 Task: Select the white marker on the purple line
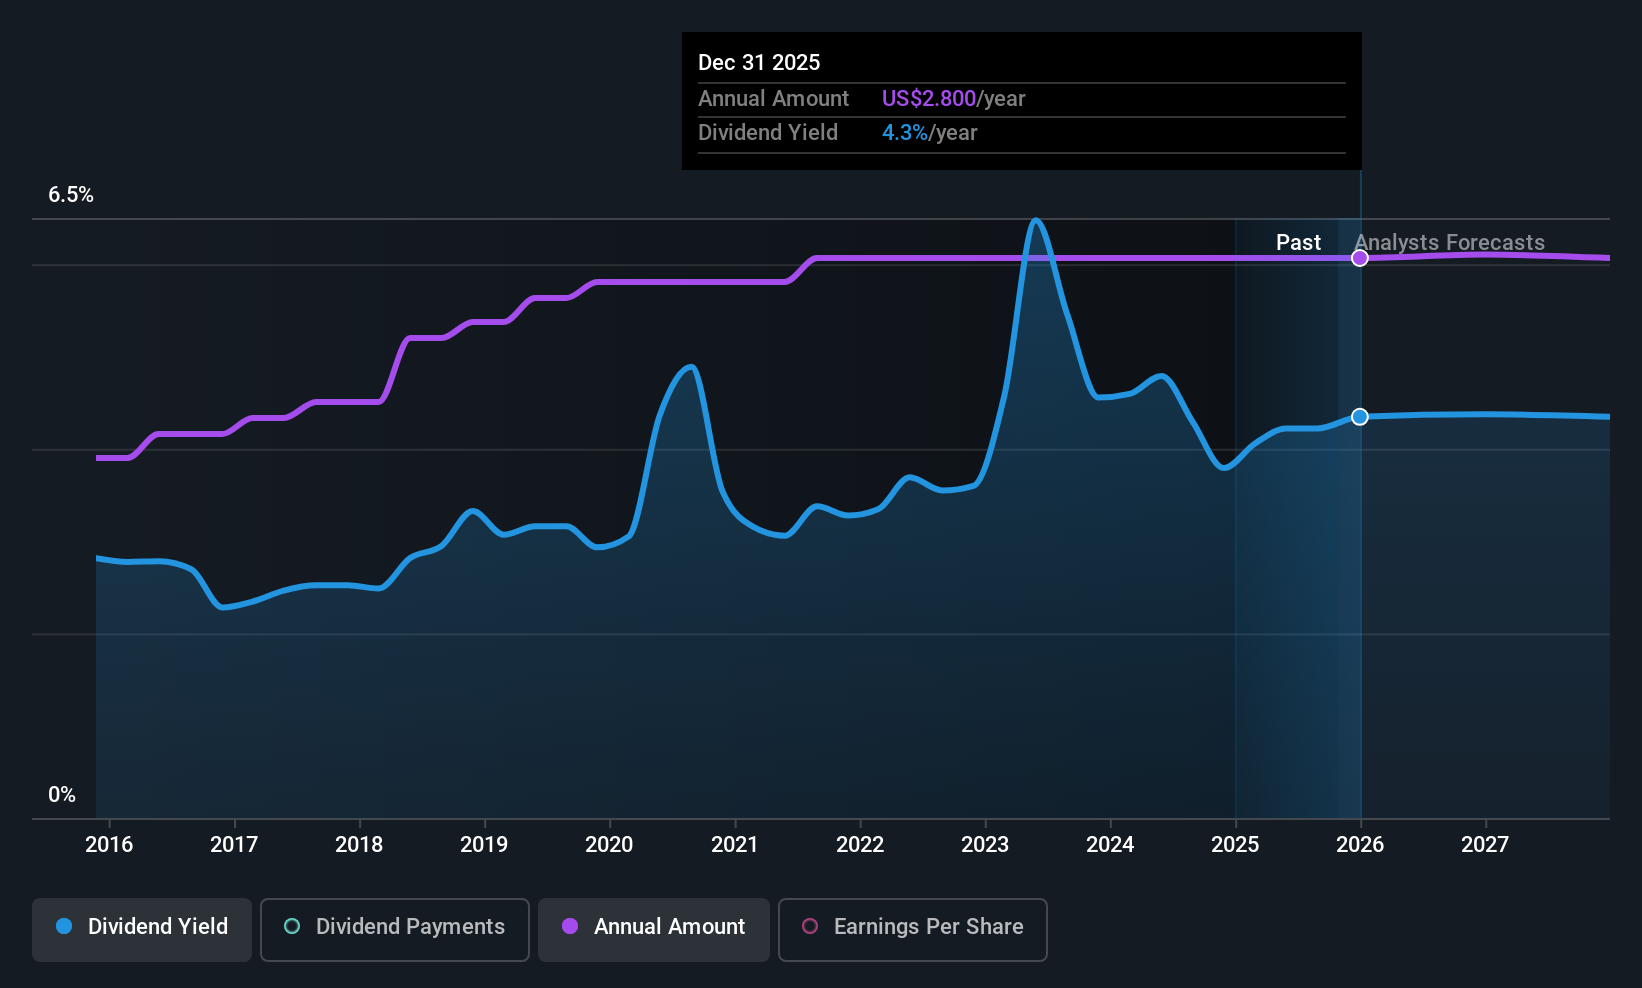pyautogui.click(x=1359, y=257)
